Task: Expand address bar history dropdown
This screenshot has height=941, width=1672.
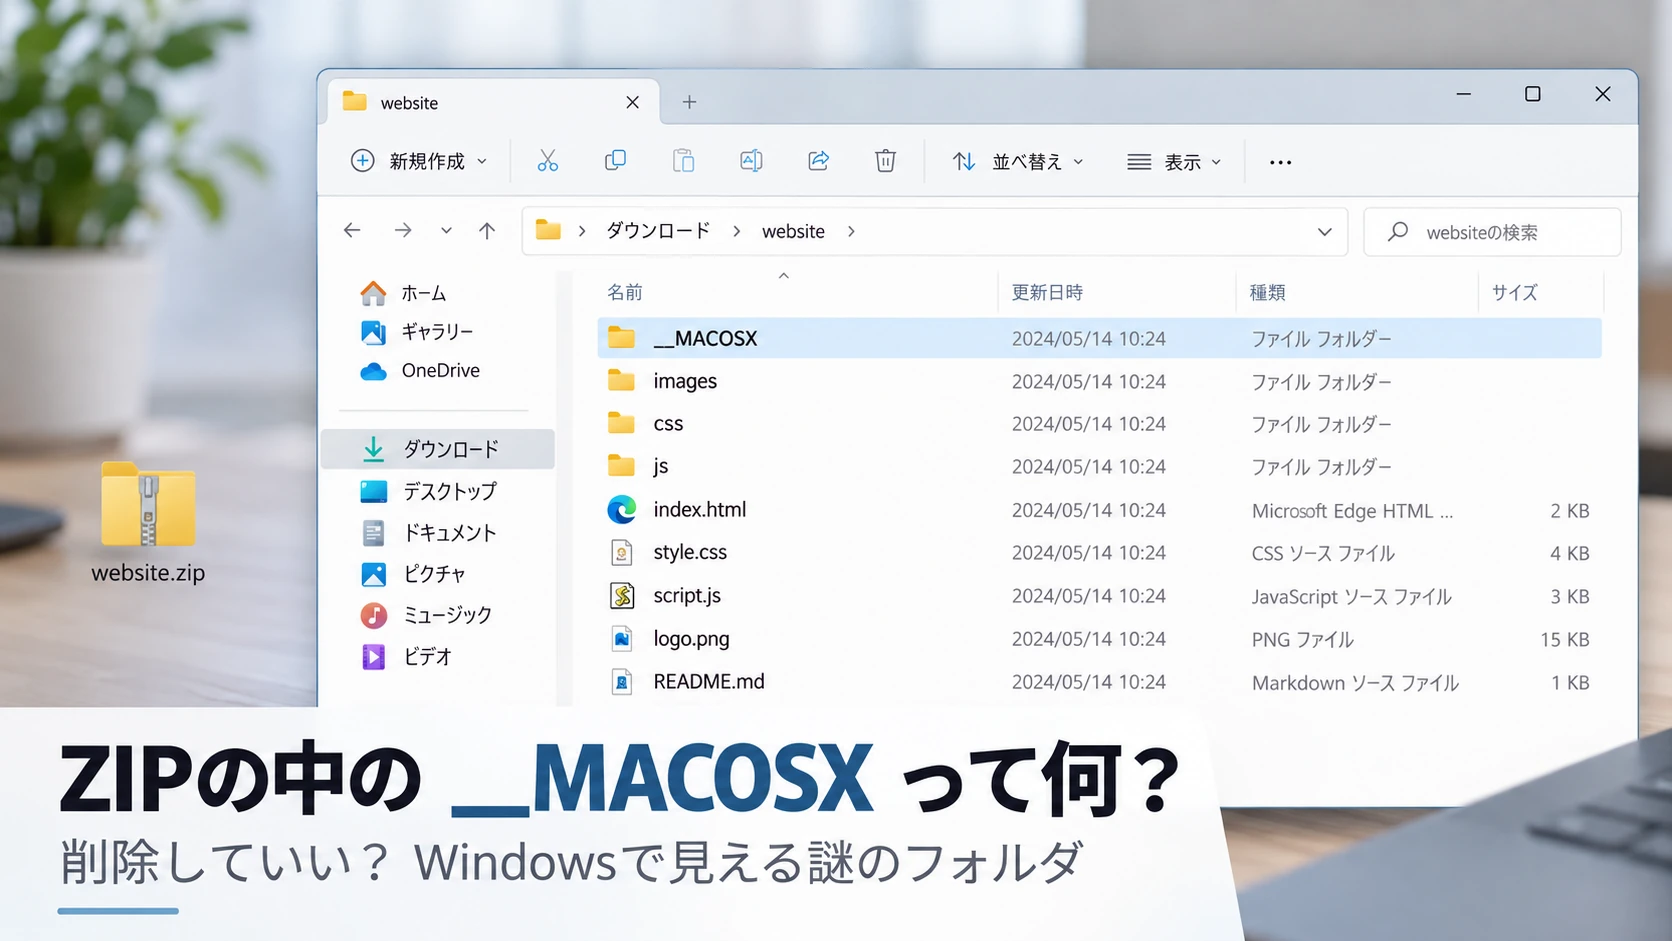Action: tap(1324, 232)
